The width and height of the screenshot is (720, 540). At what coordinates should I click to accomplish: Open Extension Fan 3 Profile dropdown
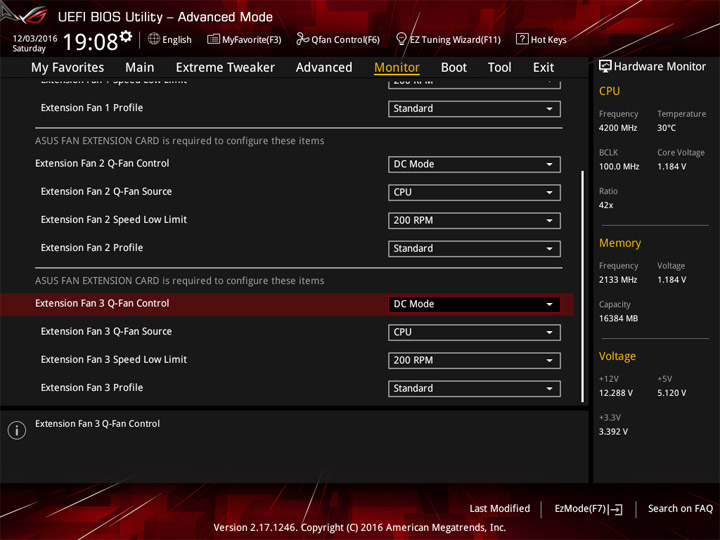tap(474, 388)
